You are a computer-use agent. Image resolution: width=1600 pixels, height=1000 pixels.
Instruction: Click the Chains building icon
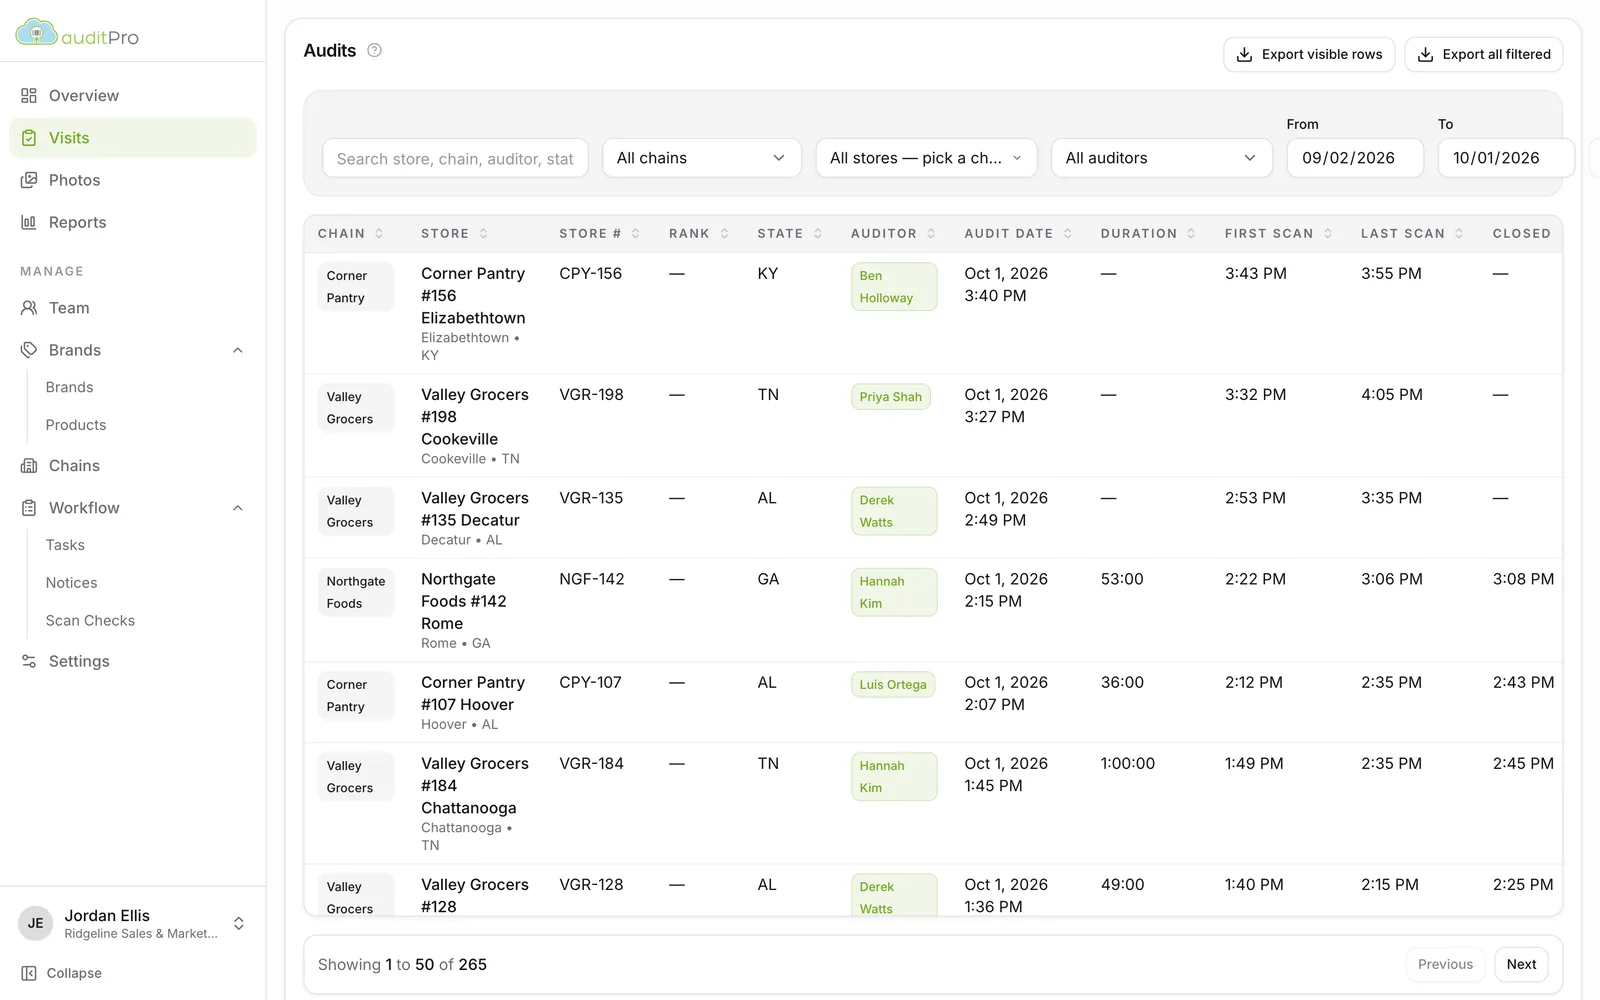coord(29,466)
